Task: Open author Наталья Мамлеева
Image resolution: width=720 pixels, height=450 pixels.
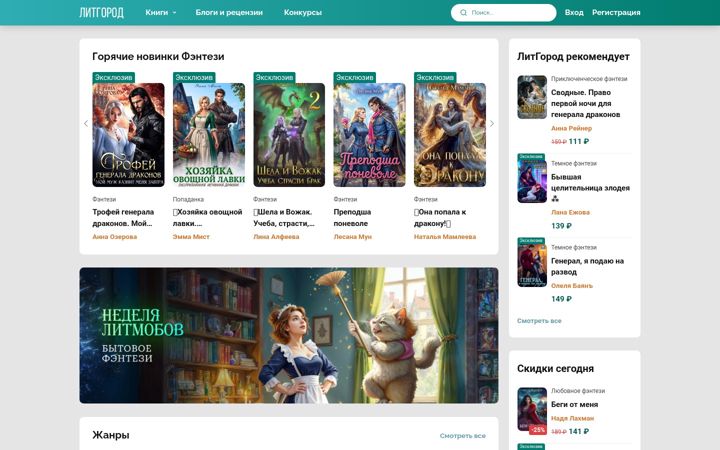Action: pos(445,237)
